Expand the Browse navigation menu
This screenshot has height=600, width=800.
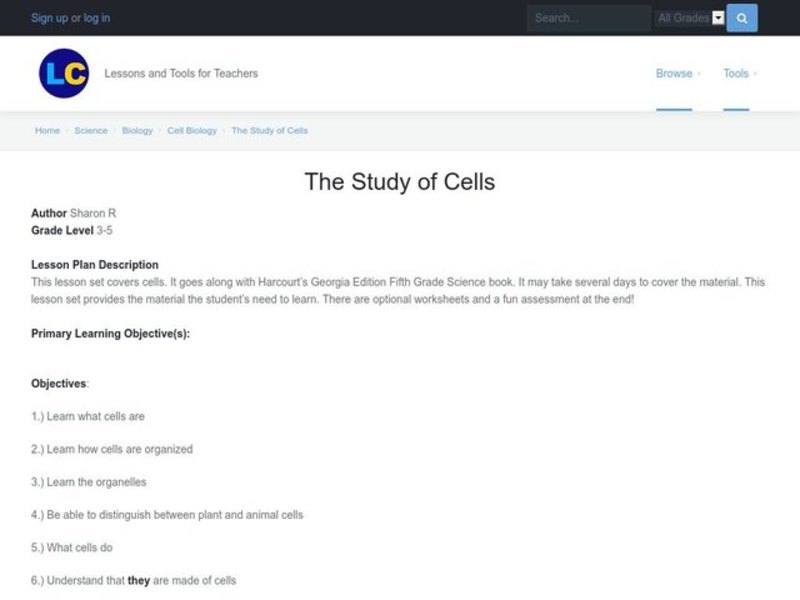[x=674, y=74]
